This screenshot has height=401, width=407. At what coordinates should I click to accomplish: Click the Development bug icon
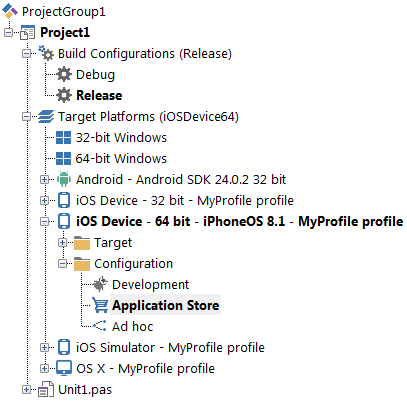point(100,284)
